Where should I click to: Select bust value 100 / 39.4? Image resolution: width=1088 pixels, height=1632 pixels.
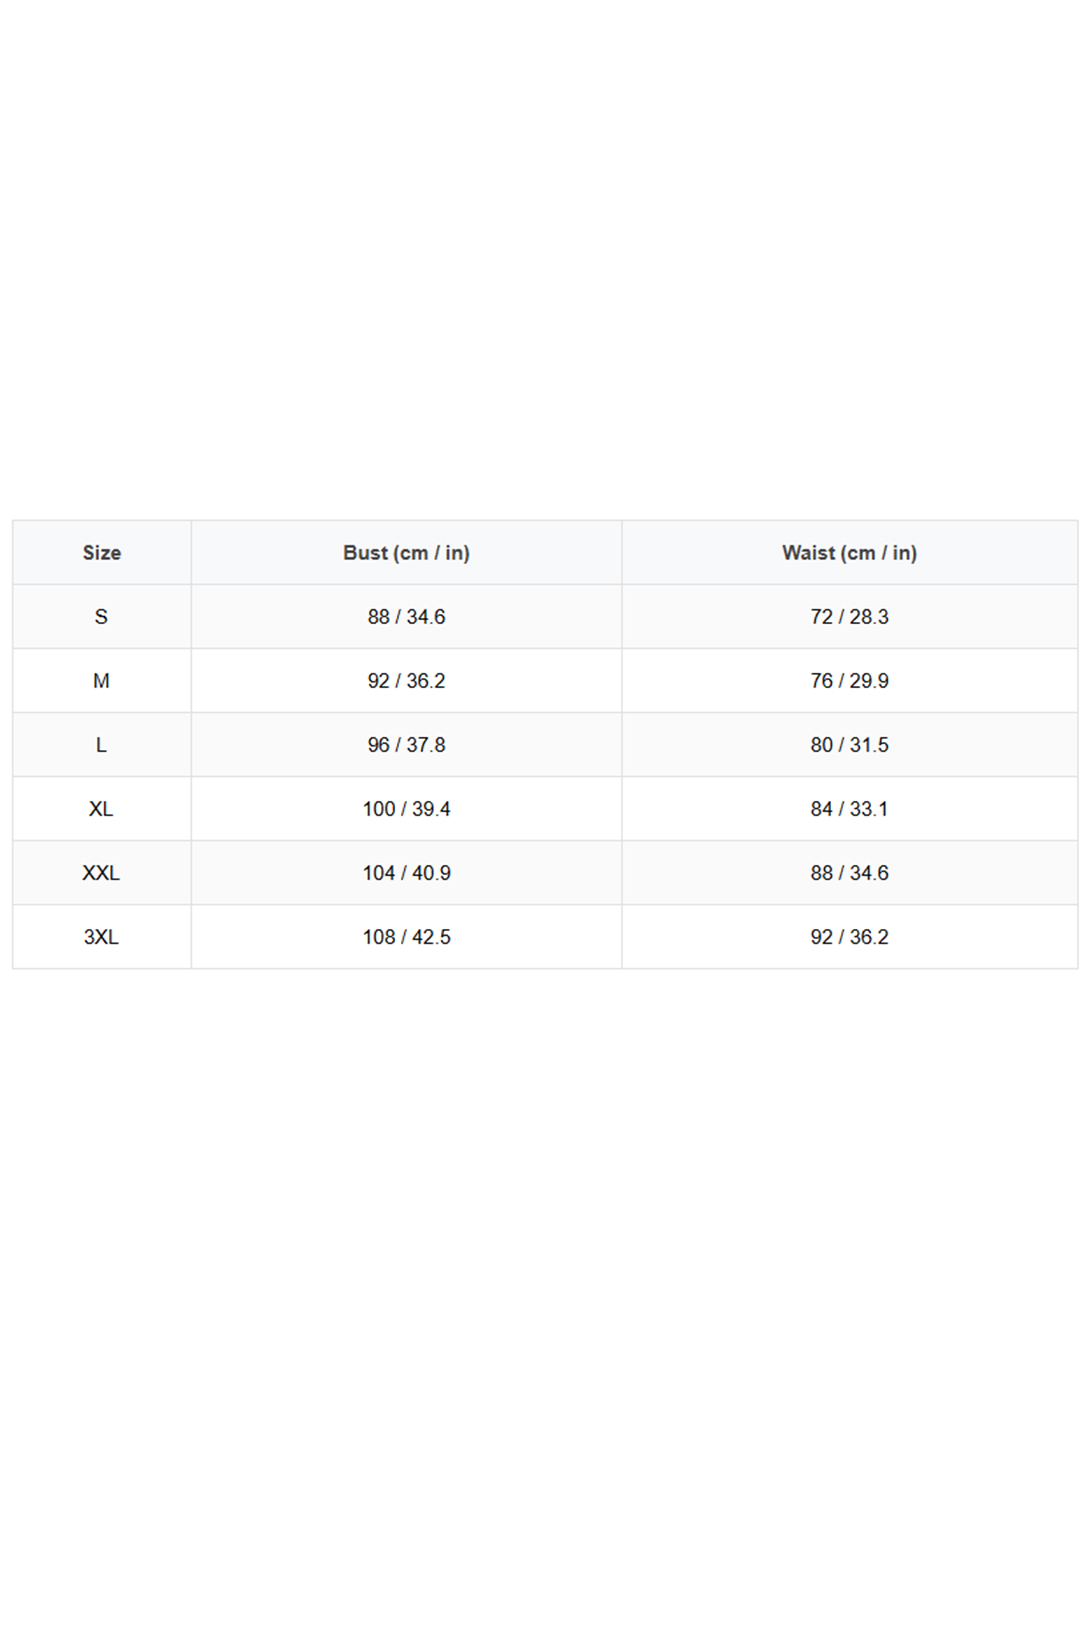coord(406,809)
